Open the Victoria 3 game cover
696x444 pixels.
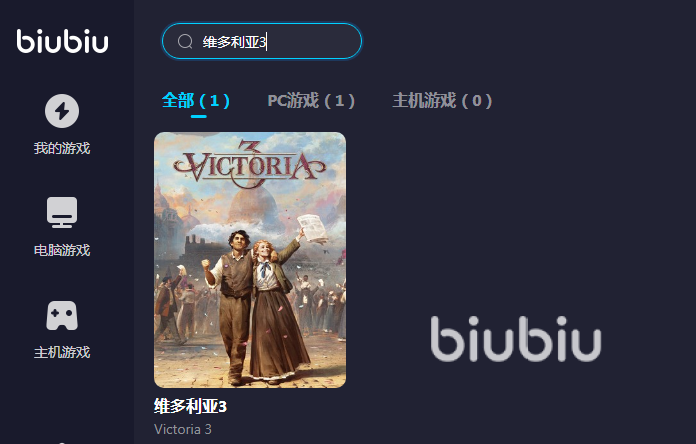(250, 260)
